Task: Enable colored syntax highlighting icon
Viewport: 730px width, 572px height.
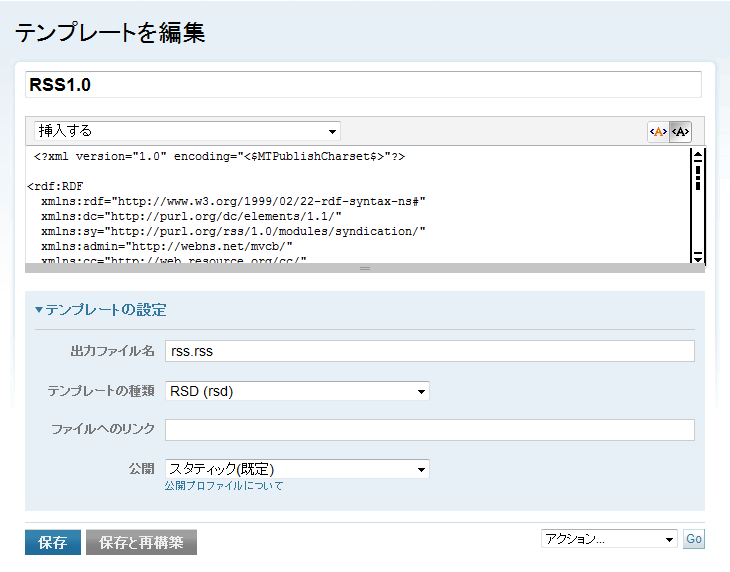Action: (x=658, y=131)
